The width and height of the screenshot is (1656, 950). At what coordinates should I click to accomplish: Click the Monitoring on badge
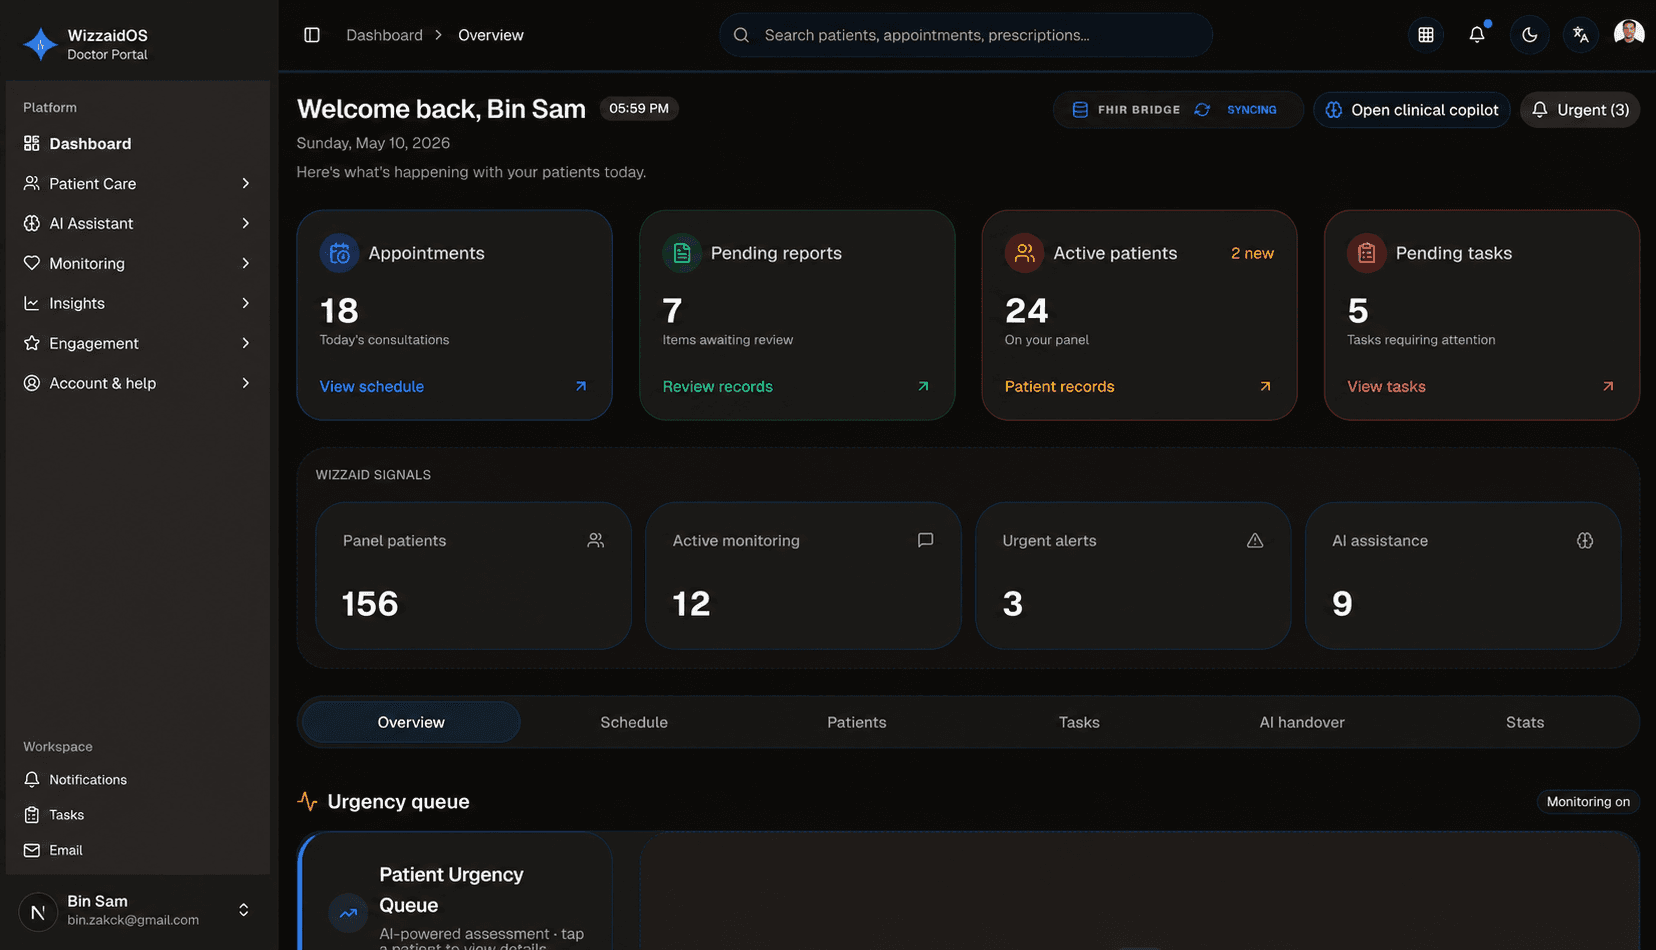[1588, 801]
